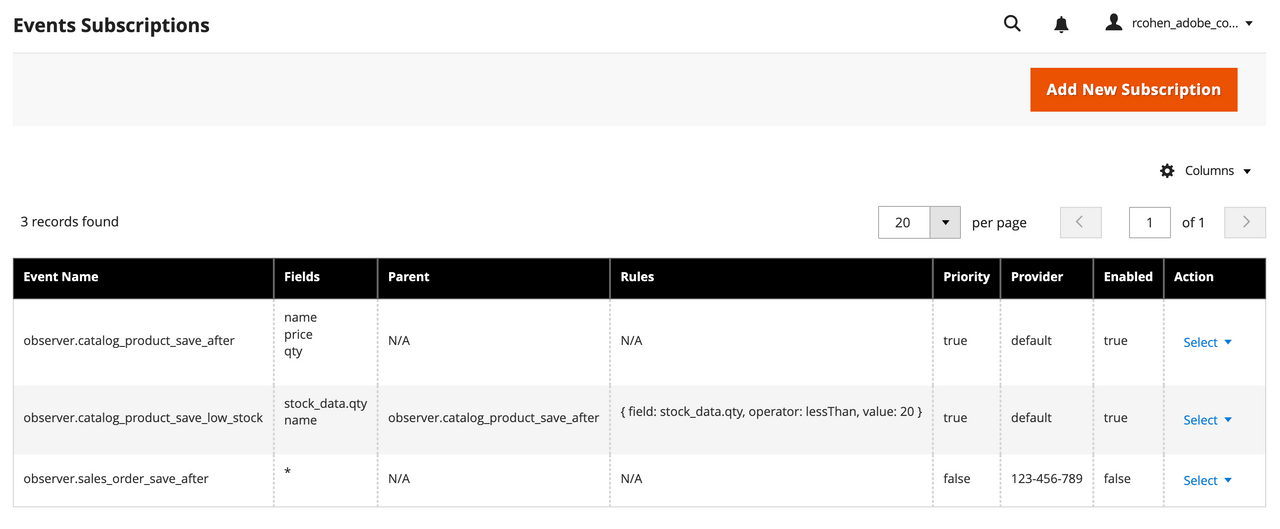Click the Enabled column header

click(1128, 277)
